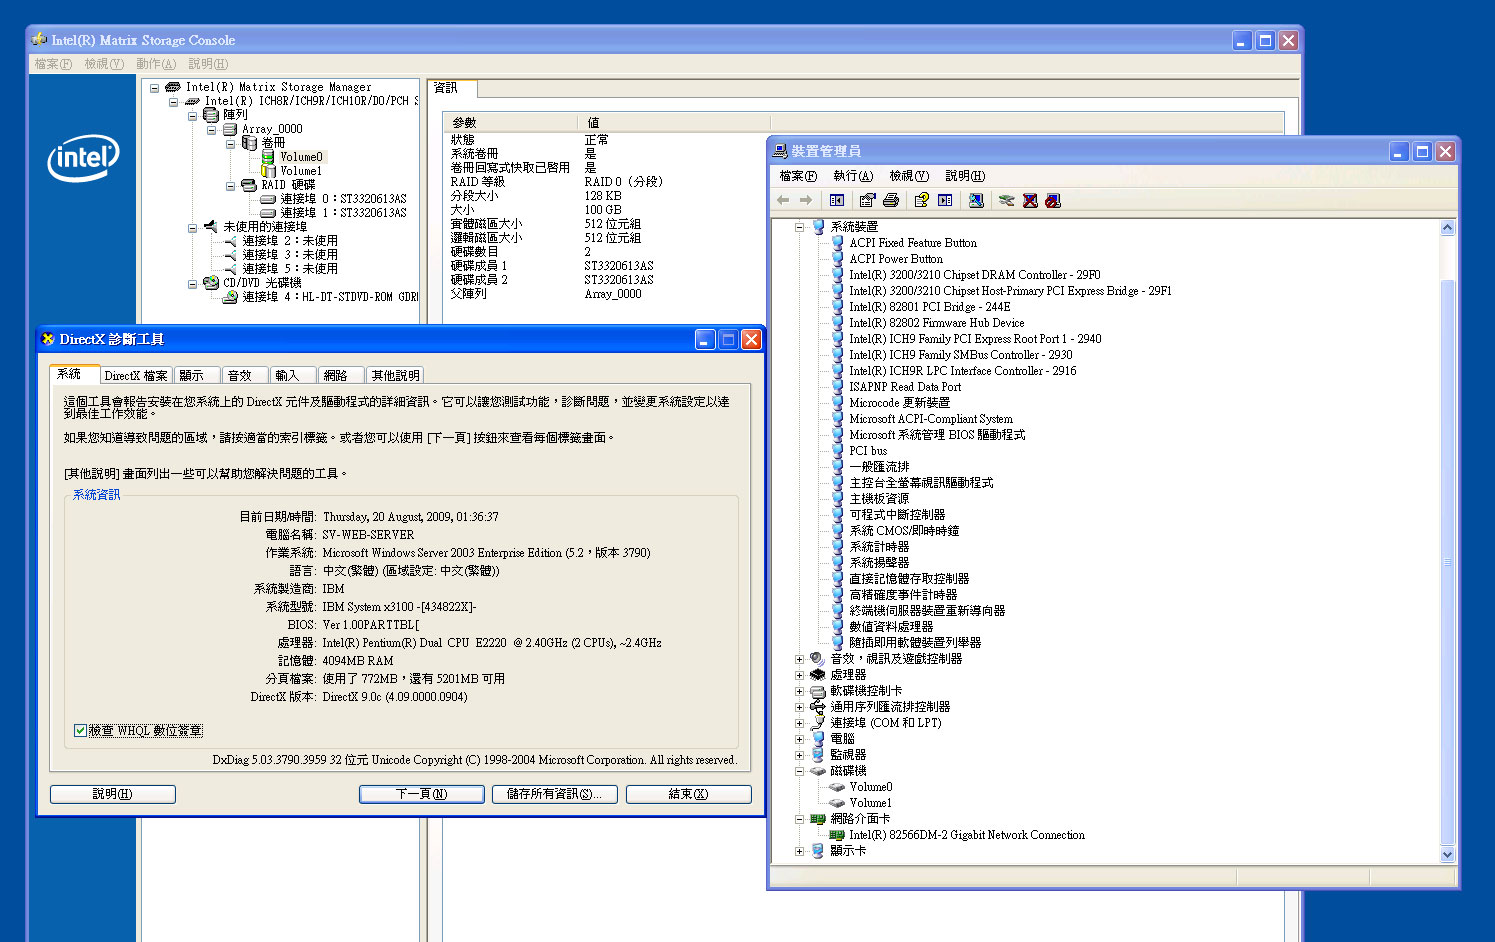Image resolution: width=1495 pixels, height=942 pixels.
Task: Click the 下一頁(N) button
Action: click(421, 794)
